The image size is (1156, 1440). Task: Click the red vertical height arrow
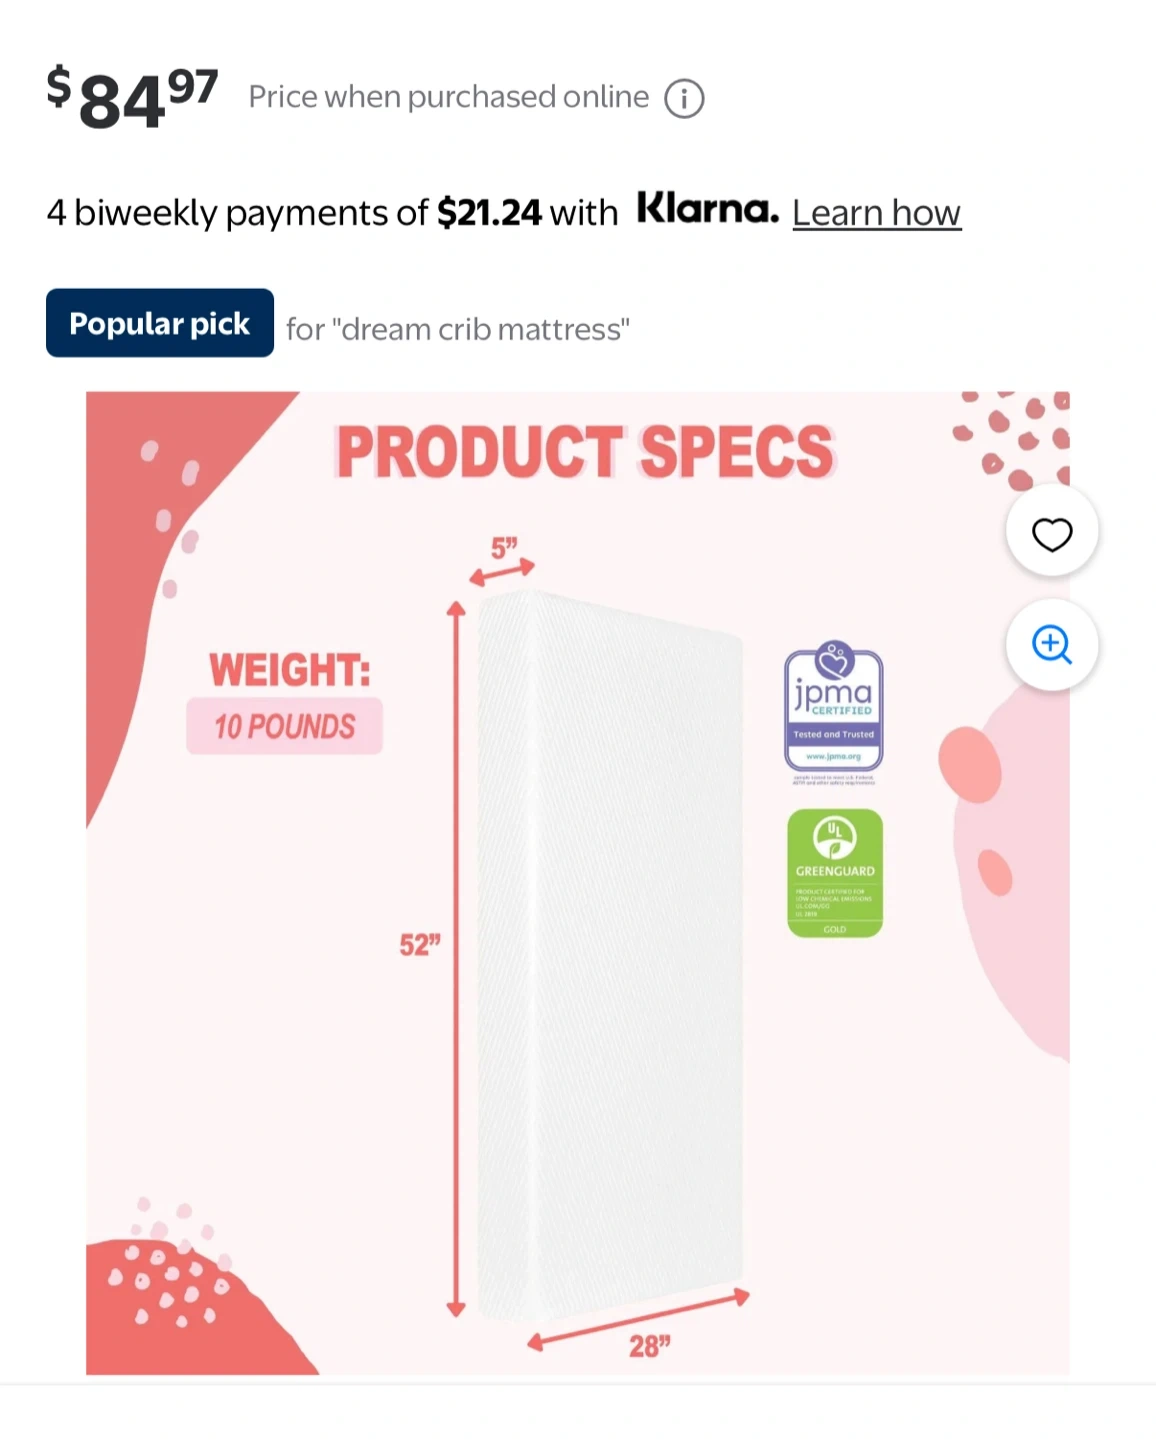click(456, 960)
